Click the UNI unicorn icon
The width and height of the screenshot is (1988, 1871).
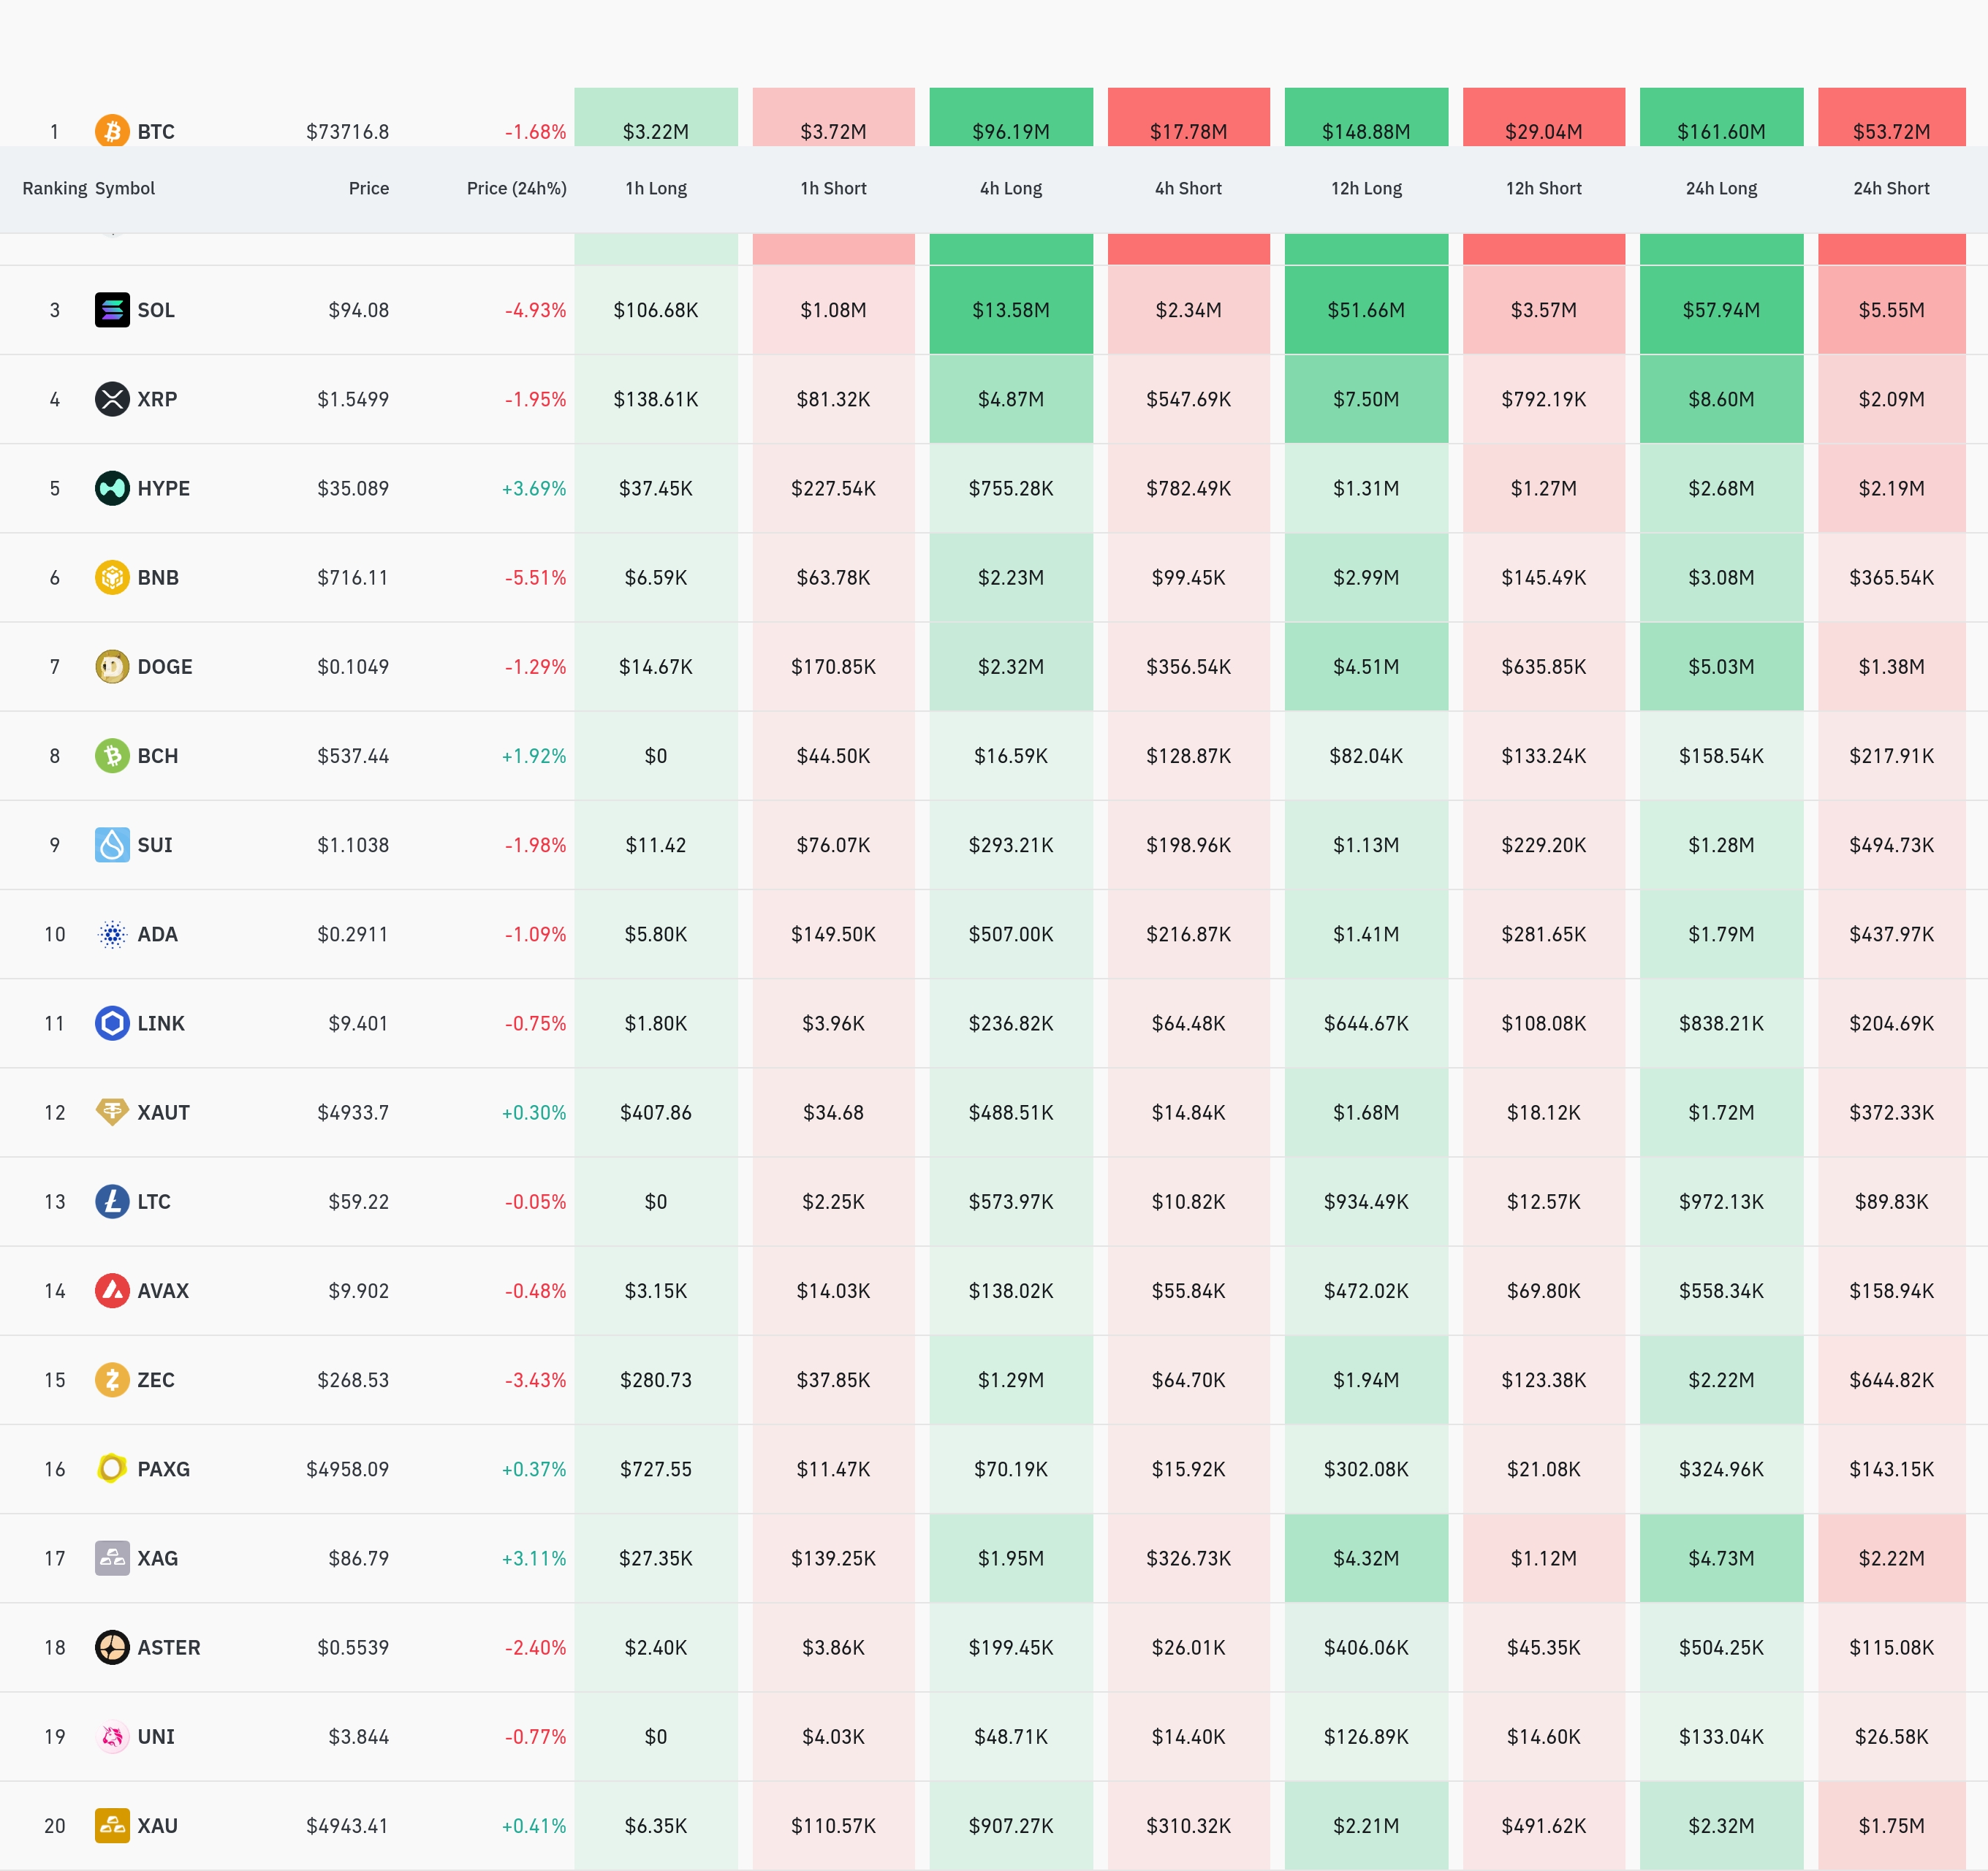click(112, 1736)
